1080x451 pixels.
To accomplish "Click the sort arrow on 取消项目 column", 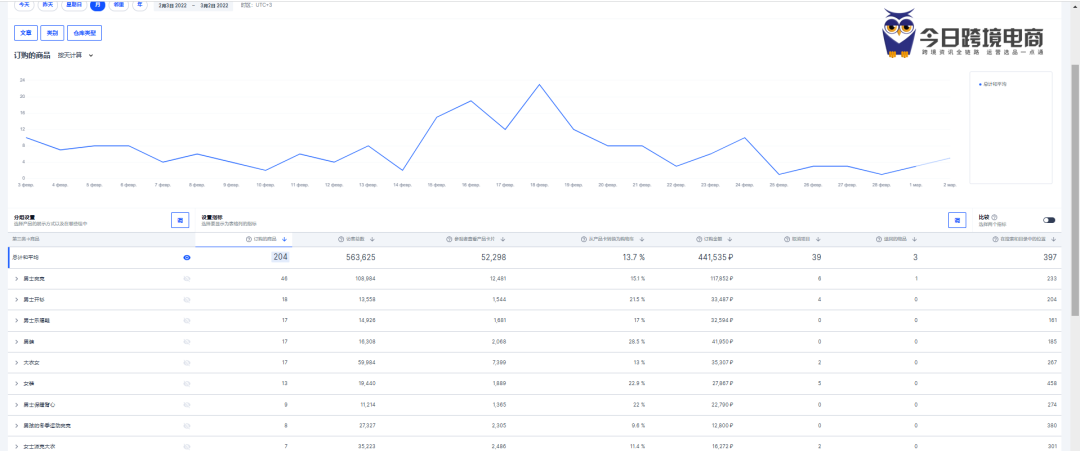I will pos(830,240).
